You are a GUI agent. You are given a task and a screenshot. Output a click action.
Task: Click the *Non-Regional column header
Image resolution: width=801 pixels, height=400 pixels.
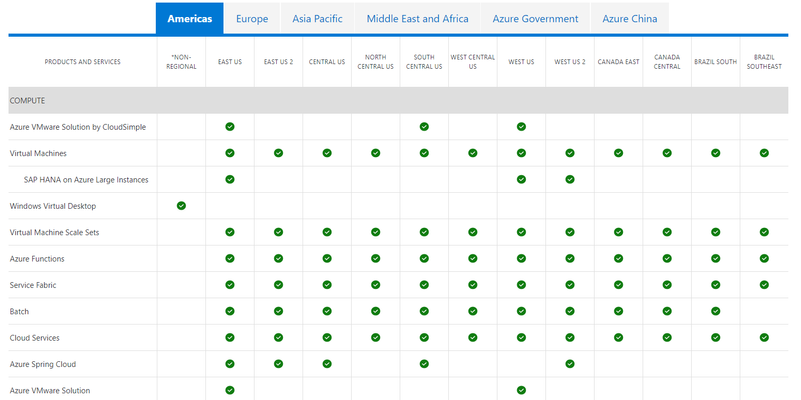click(x=181, y=62)
